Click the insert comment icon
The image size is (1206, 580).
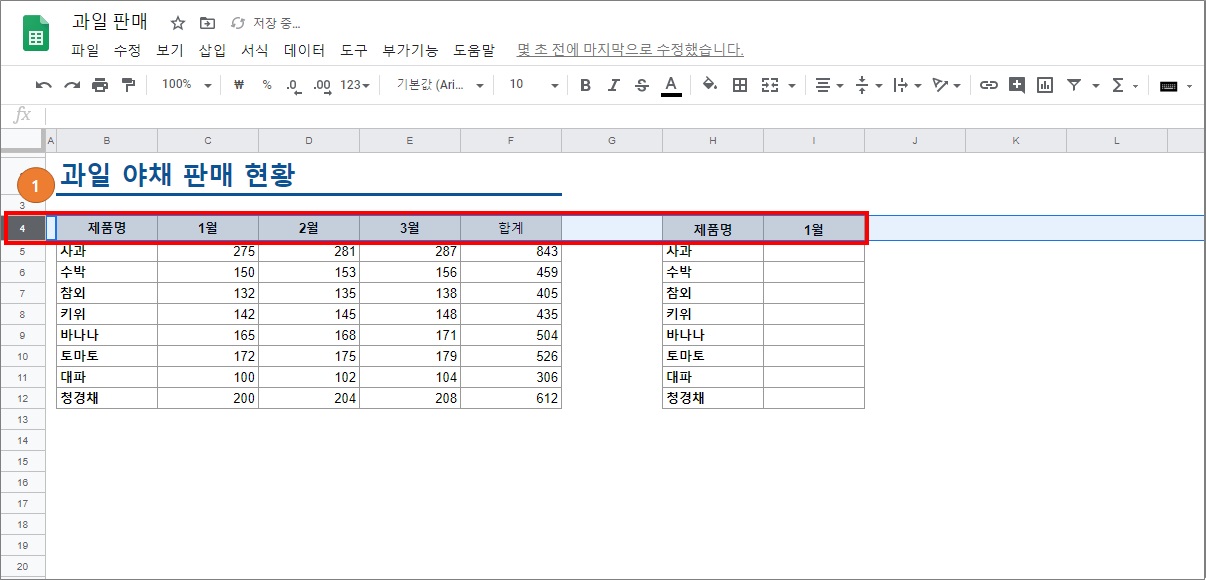1017,86
